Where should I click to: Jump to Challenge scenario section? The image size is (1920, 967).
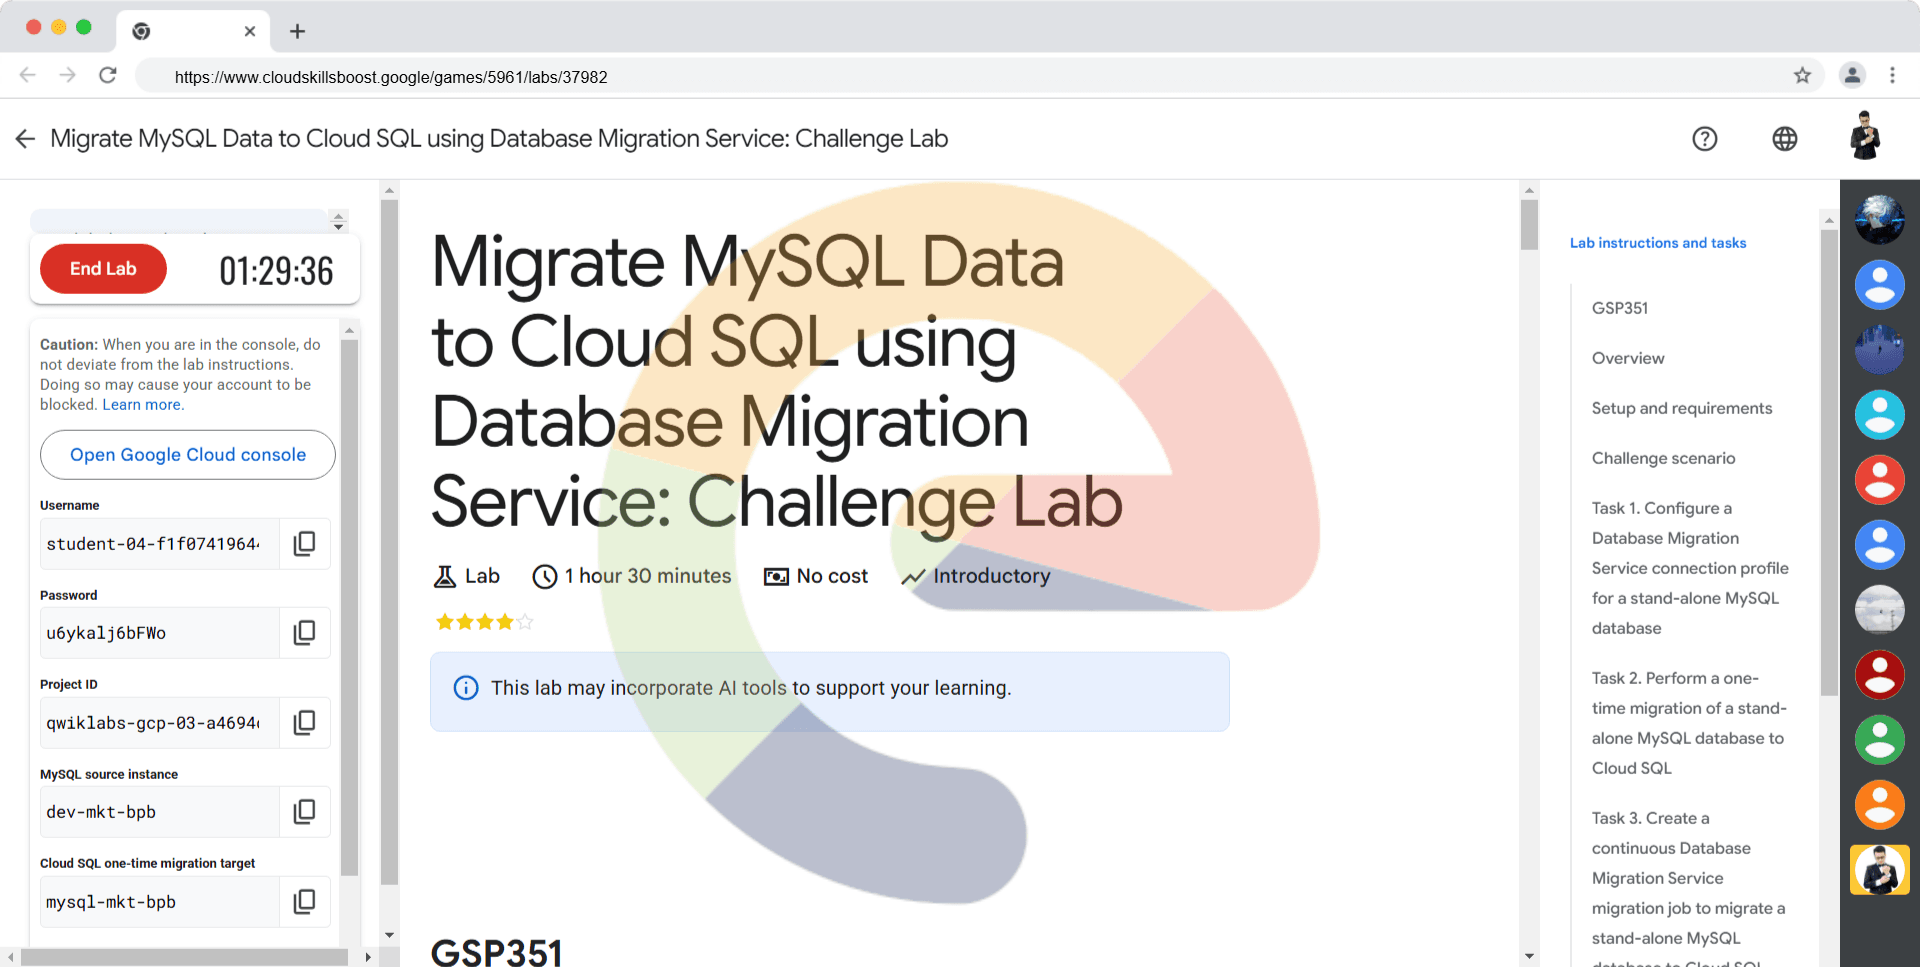[1664, 458]
